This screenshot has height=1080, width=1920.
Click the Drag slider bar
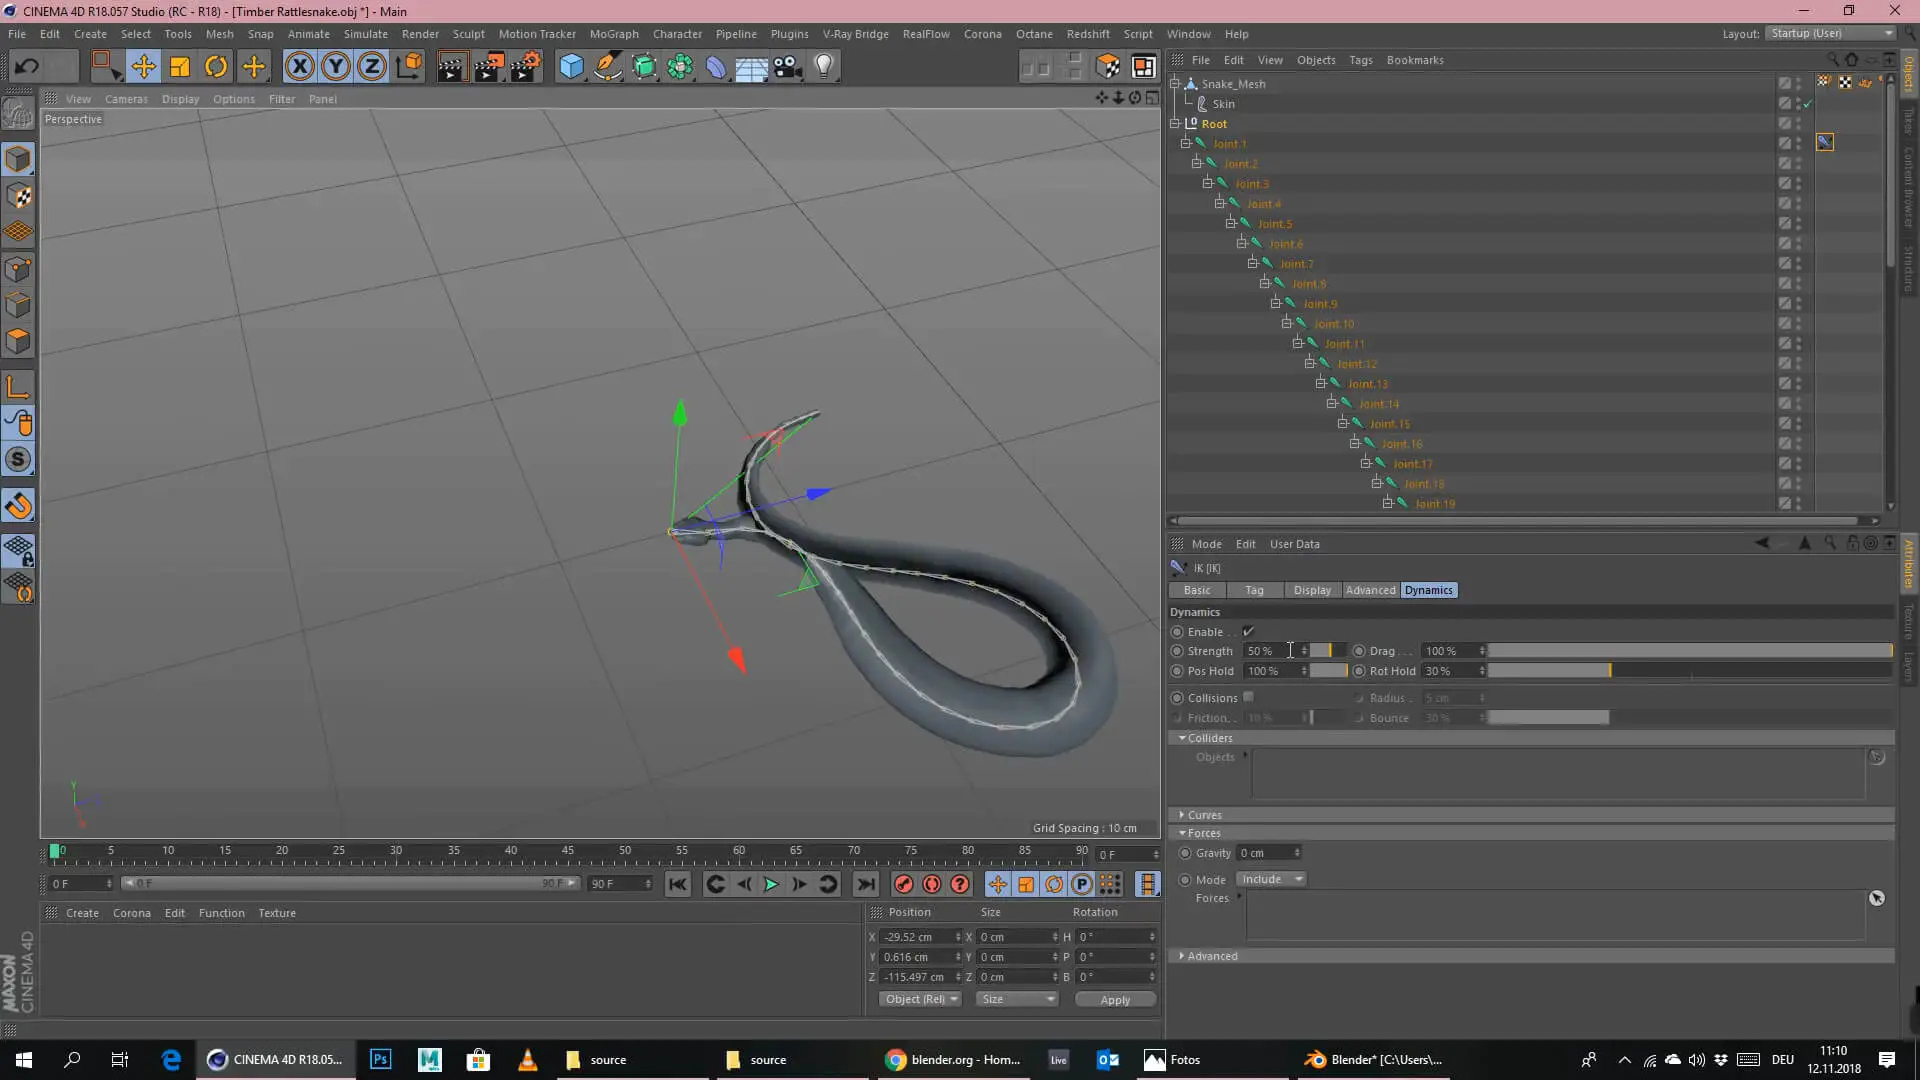(1690, 651)
